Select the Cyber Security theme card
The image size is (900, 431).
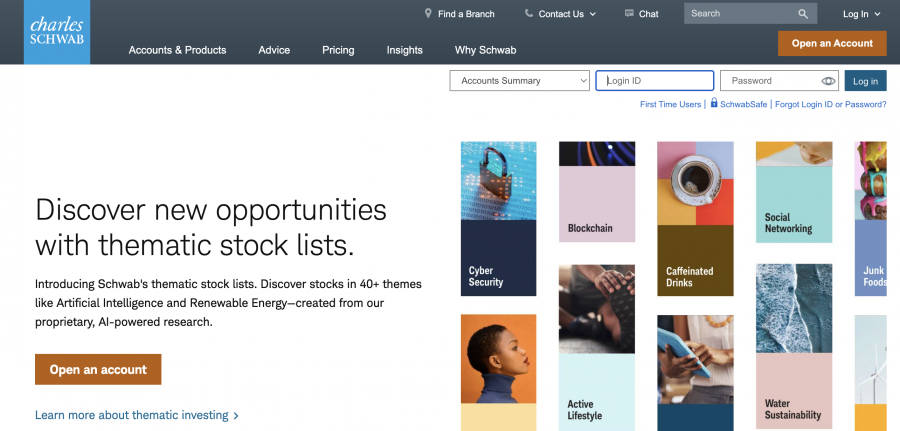[x=498, y=219]
